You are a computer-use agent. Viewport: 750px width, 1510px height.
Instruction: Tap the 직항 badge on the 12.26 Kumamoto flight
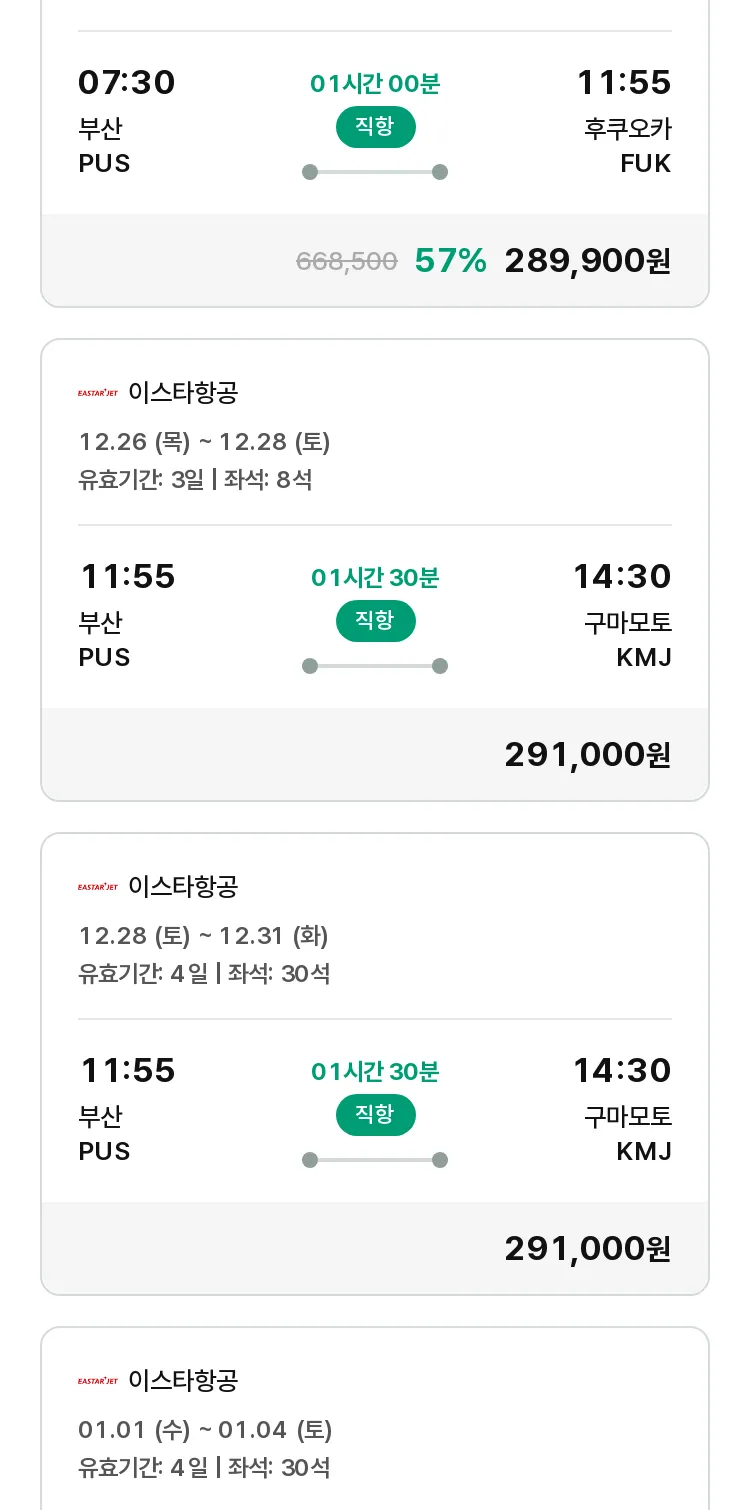375,621
